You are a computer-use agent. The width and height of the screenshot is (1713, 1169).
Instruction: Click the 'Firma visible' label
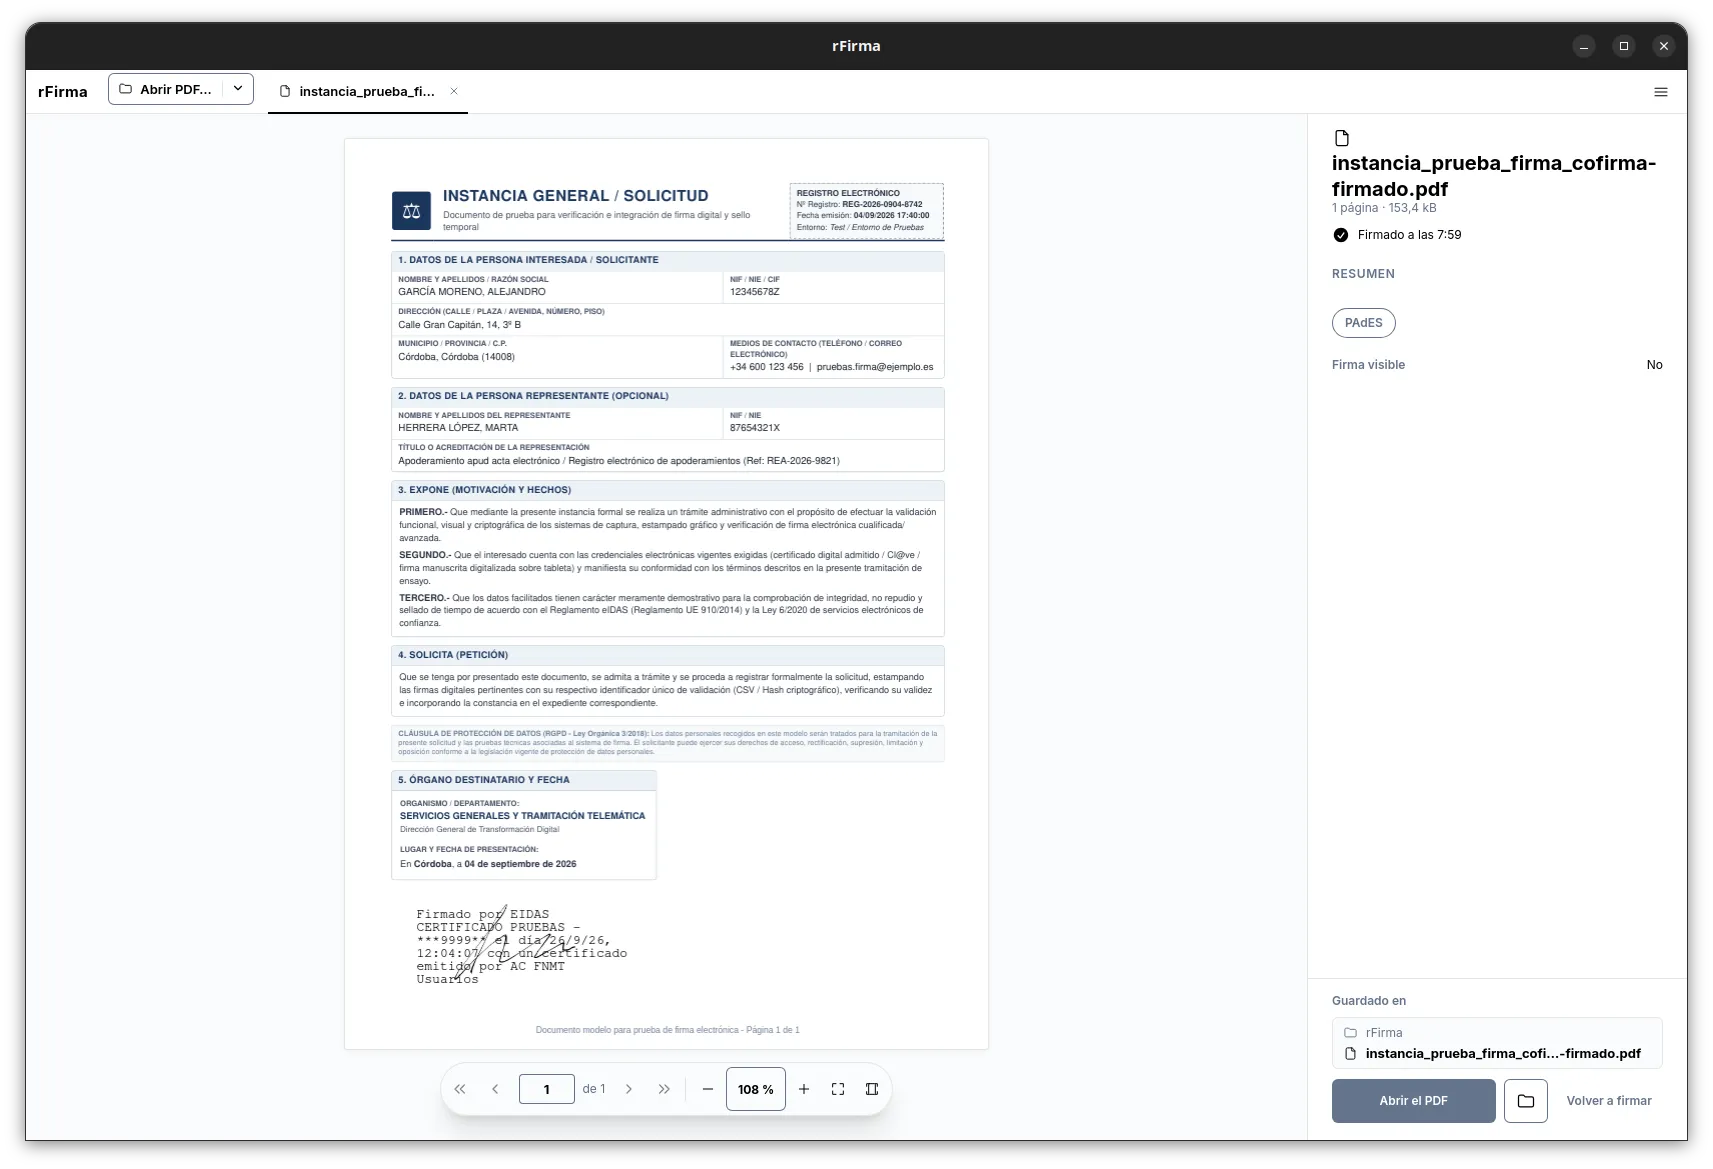1368,365
